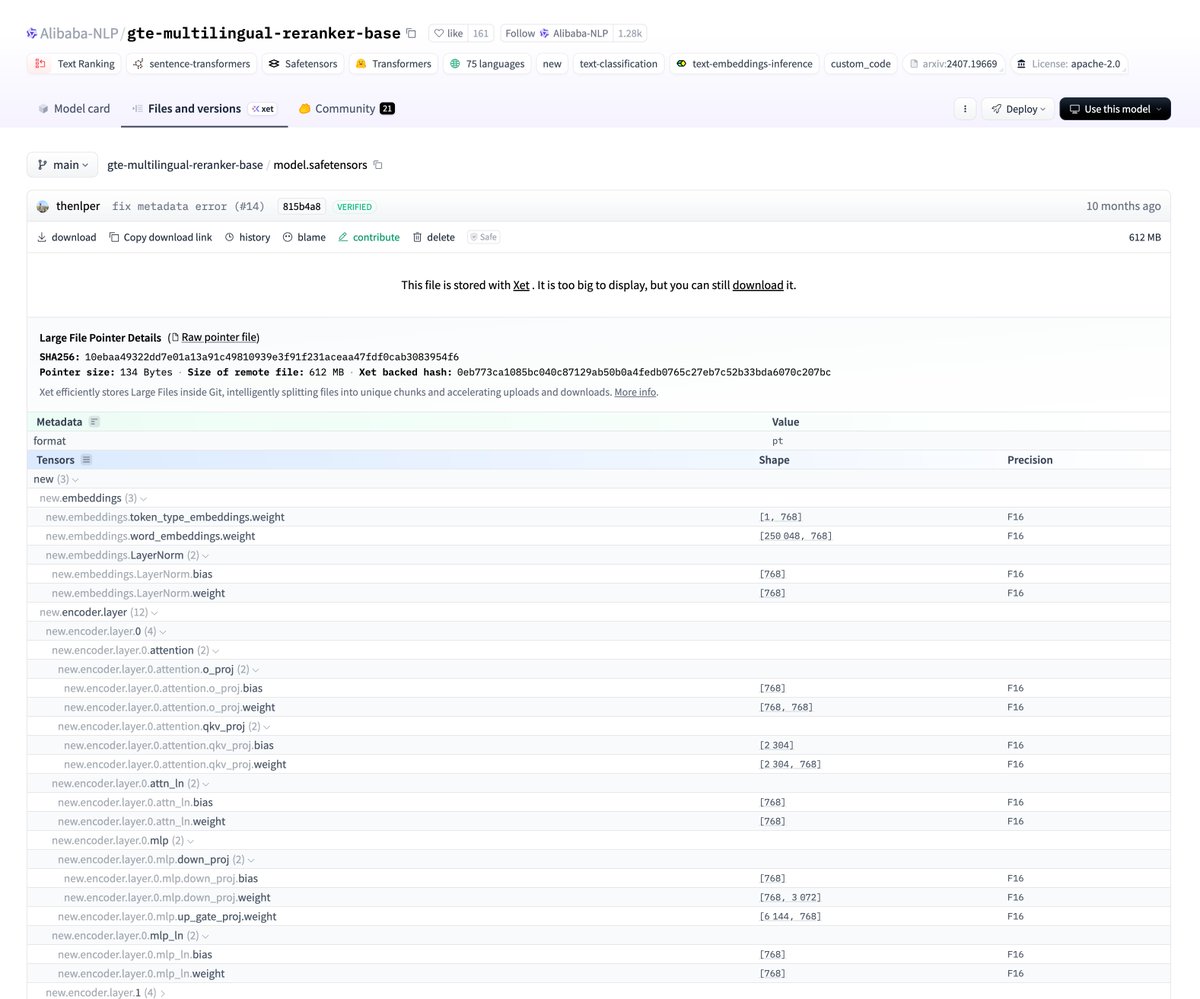
Task: Copy the model.safetensors file path icon
Action: tap(378, 165)
